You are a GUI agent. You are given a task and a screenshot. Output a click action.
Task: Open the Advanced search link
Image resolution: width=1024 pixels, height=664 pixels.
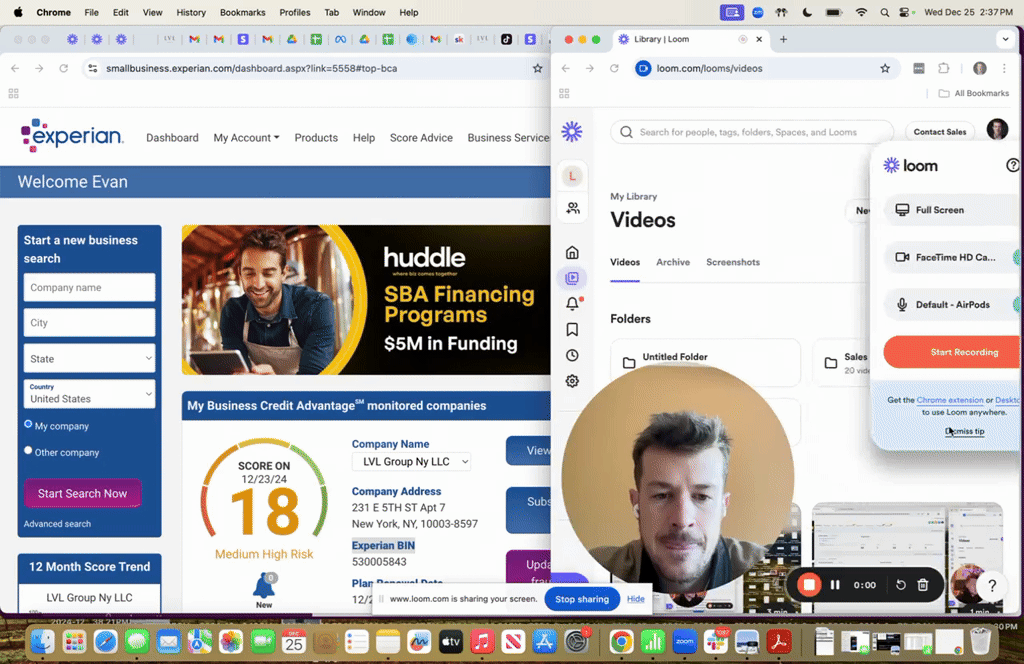pos(57,524)
